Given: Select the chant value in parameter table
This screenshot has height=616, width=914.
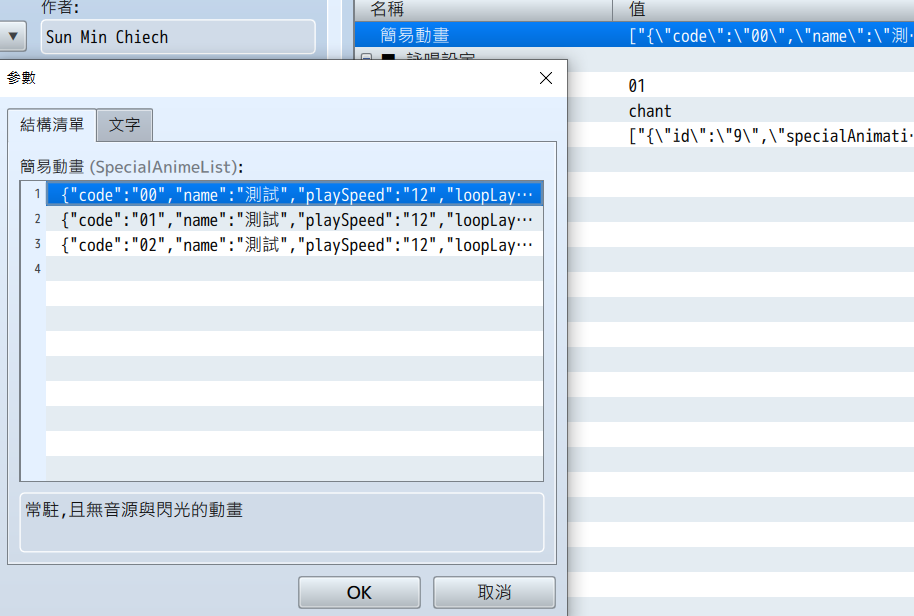Looking at the screenshot, I should click(x=650, y=111).
